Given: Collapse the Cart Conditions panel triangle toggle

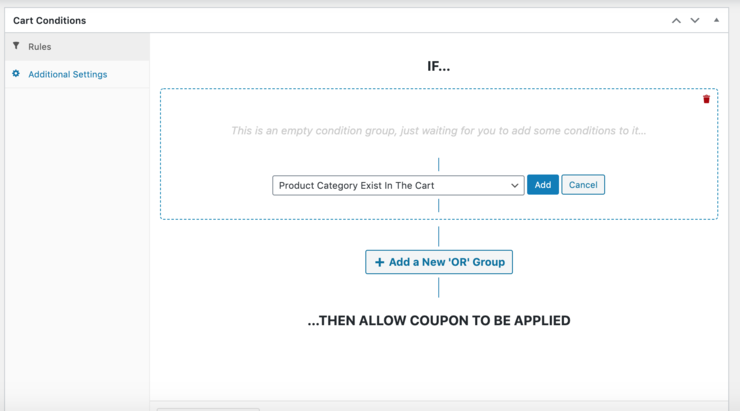Looking at the screenshot, I should [x=716, y=20].
